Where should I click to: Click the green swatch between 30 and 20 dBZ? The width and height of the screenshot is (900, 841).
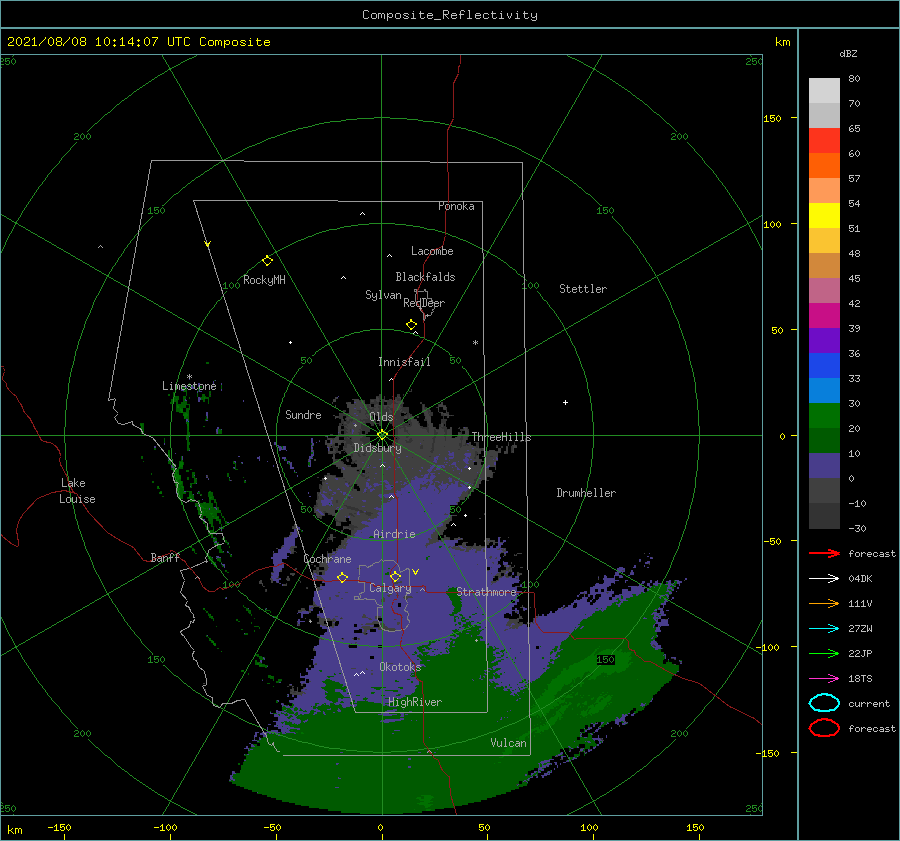(824, 415)
